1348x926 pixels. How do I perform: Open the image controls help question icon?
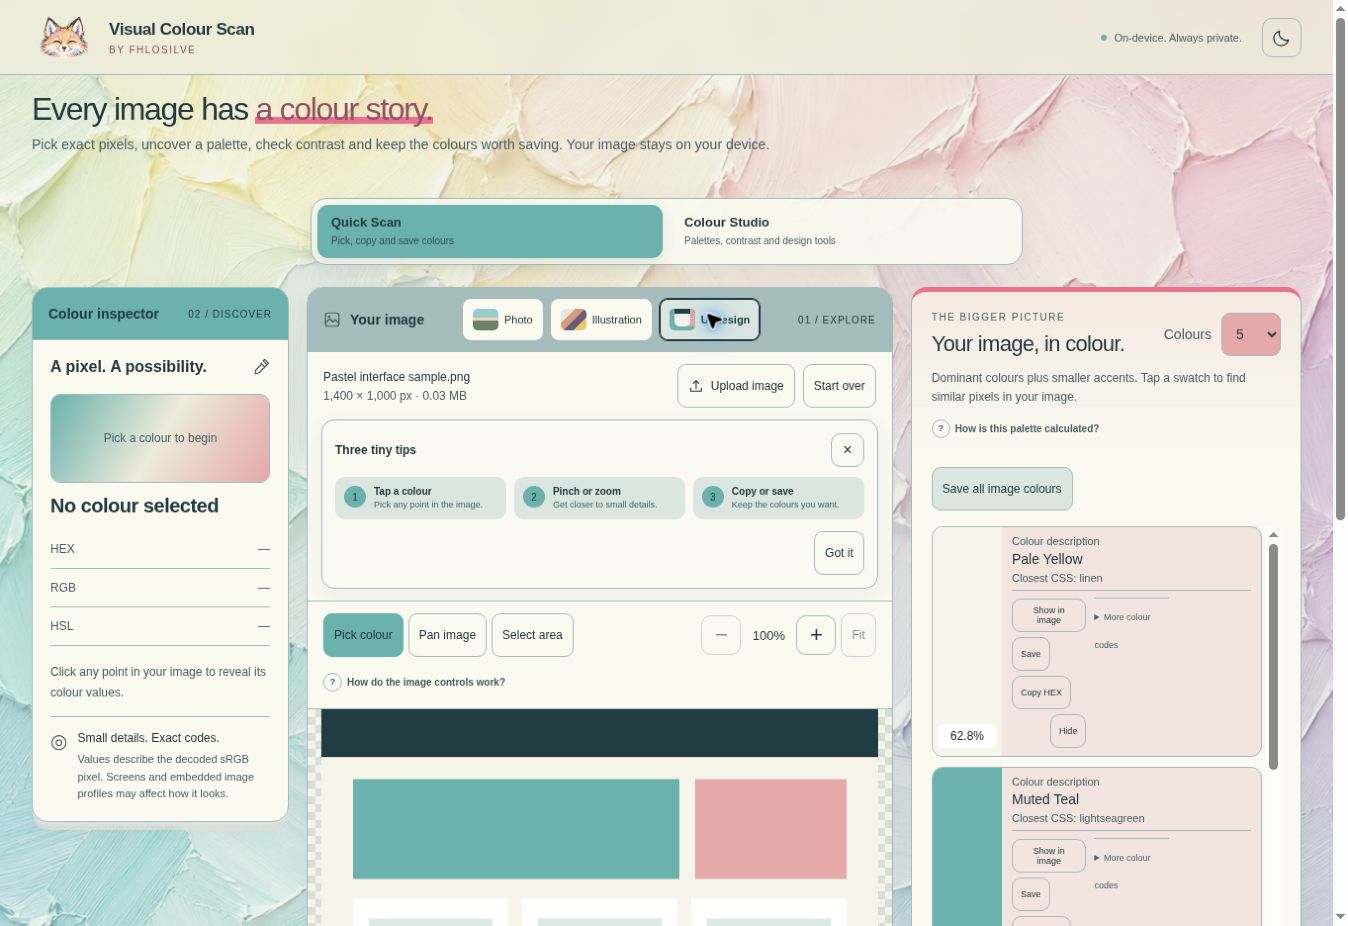(x=333, y=682)
